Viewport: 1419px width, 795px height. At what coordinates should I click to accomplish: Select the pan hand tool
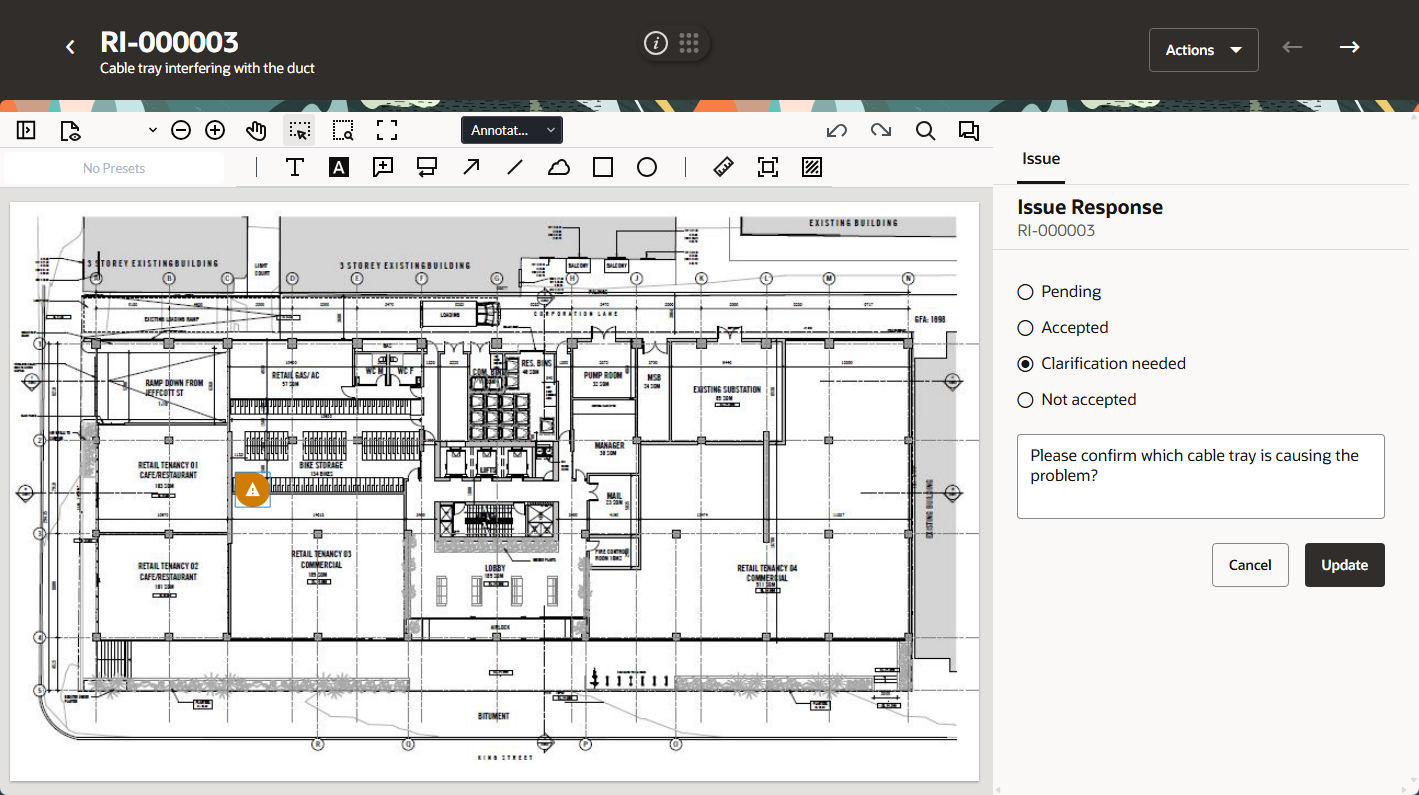pos(257,130)
